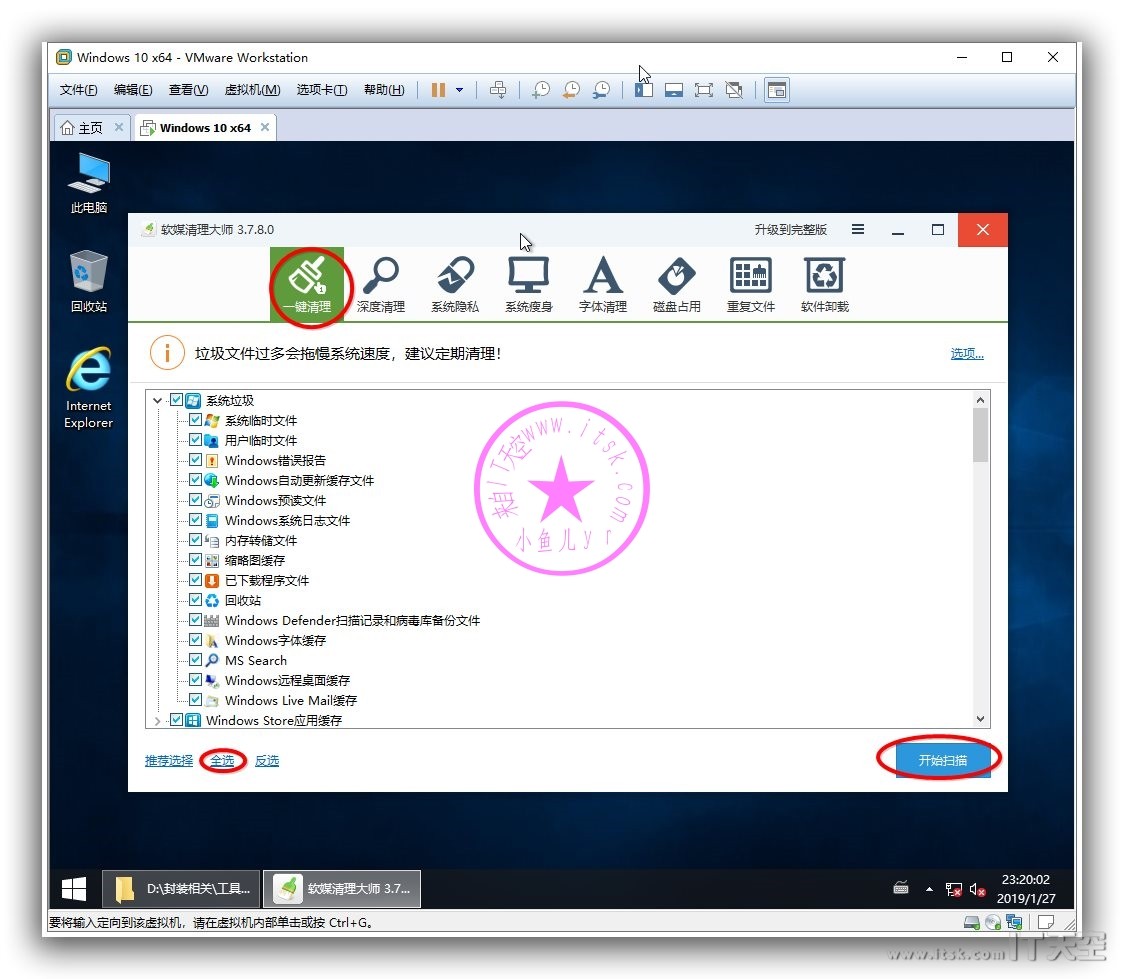Click the scrollbar thumb in the junk list
The width and height of the screenshot is (1124, 979).
click(980, 434)
